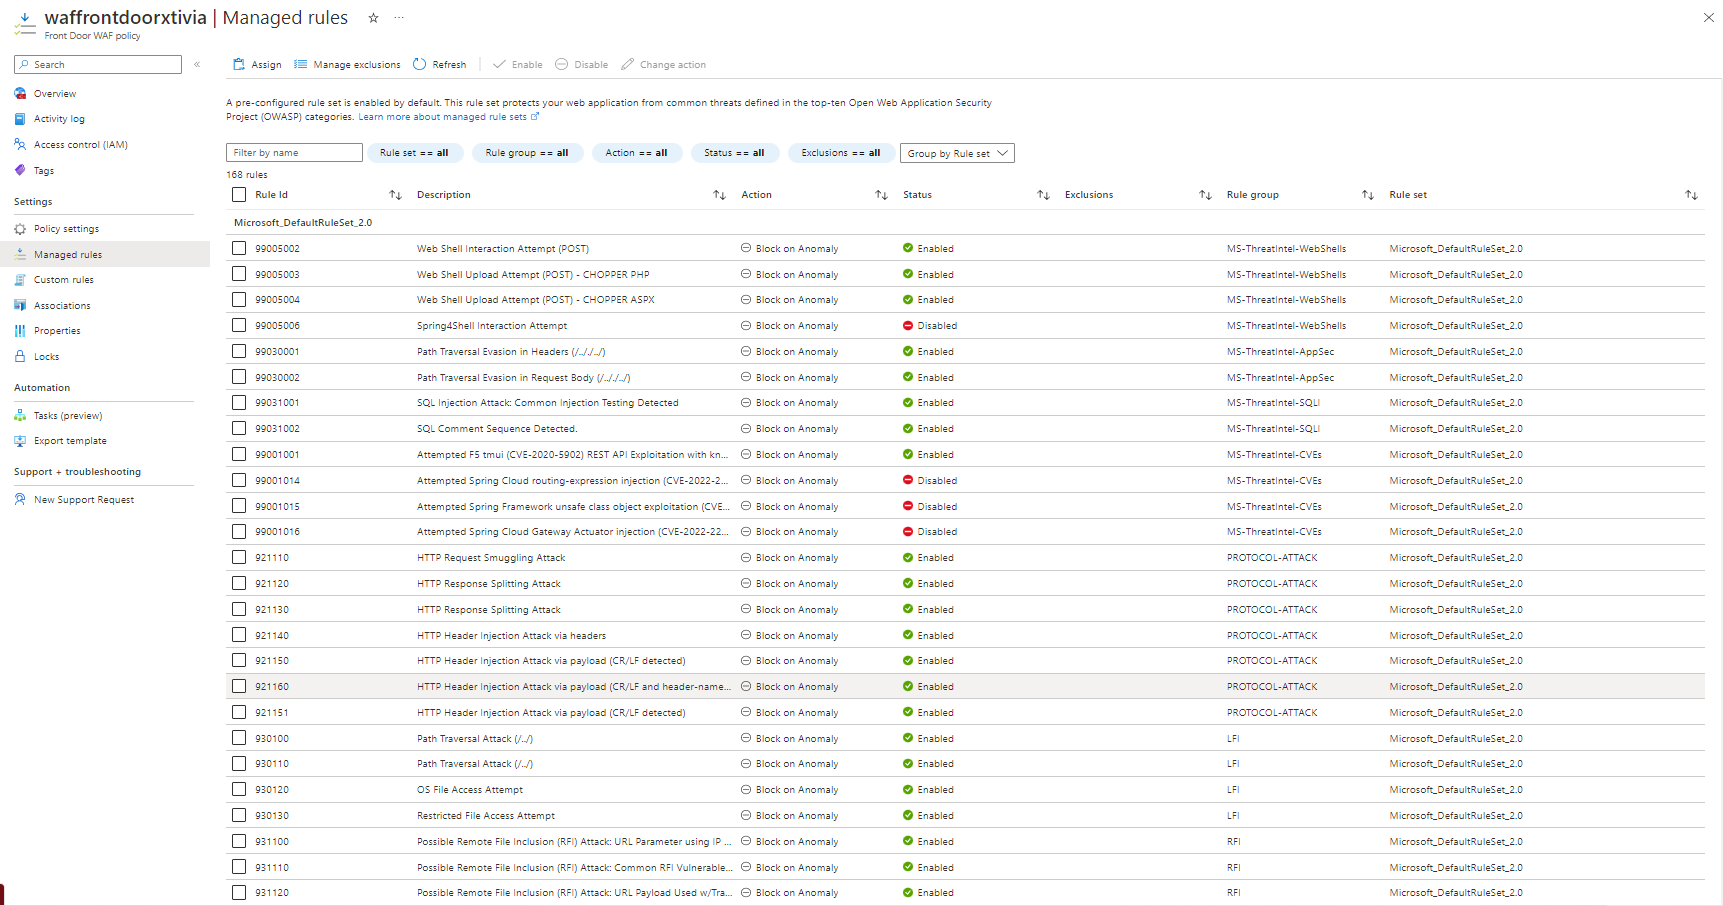Sort by the Exclusions column arrows
The height and width of the screenshot is (906, 1723).
1205,195
